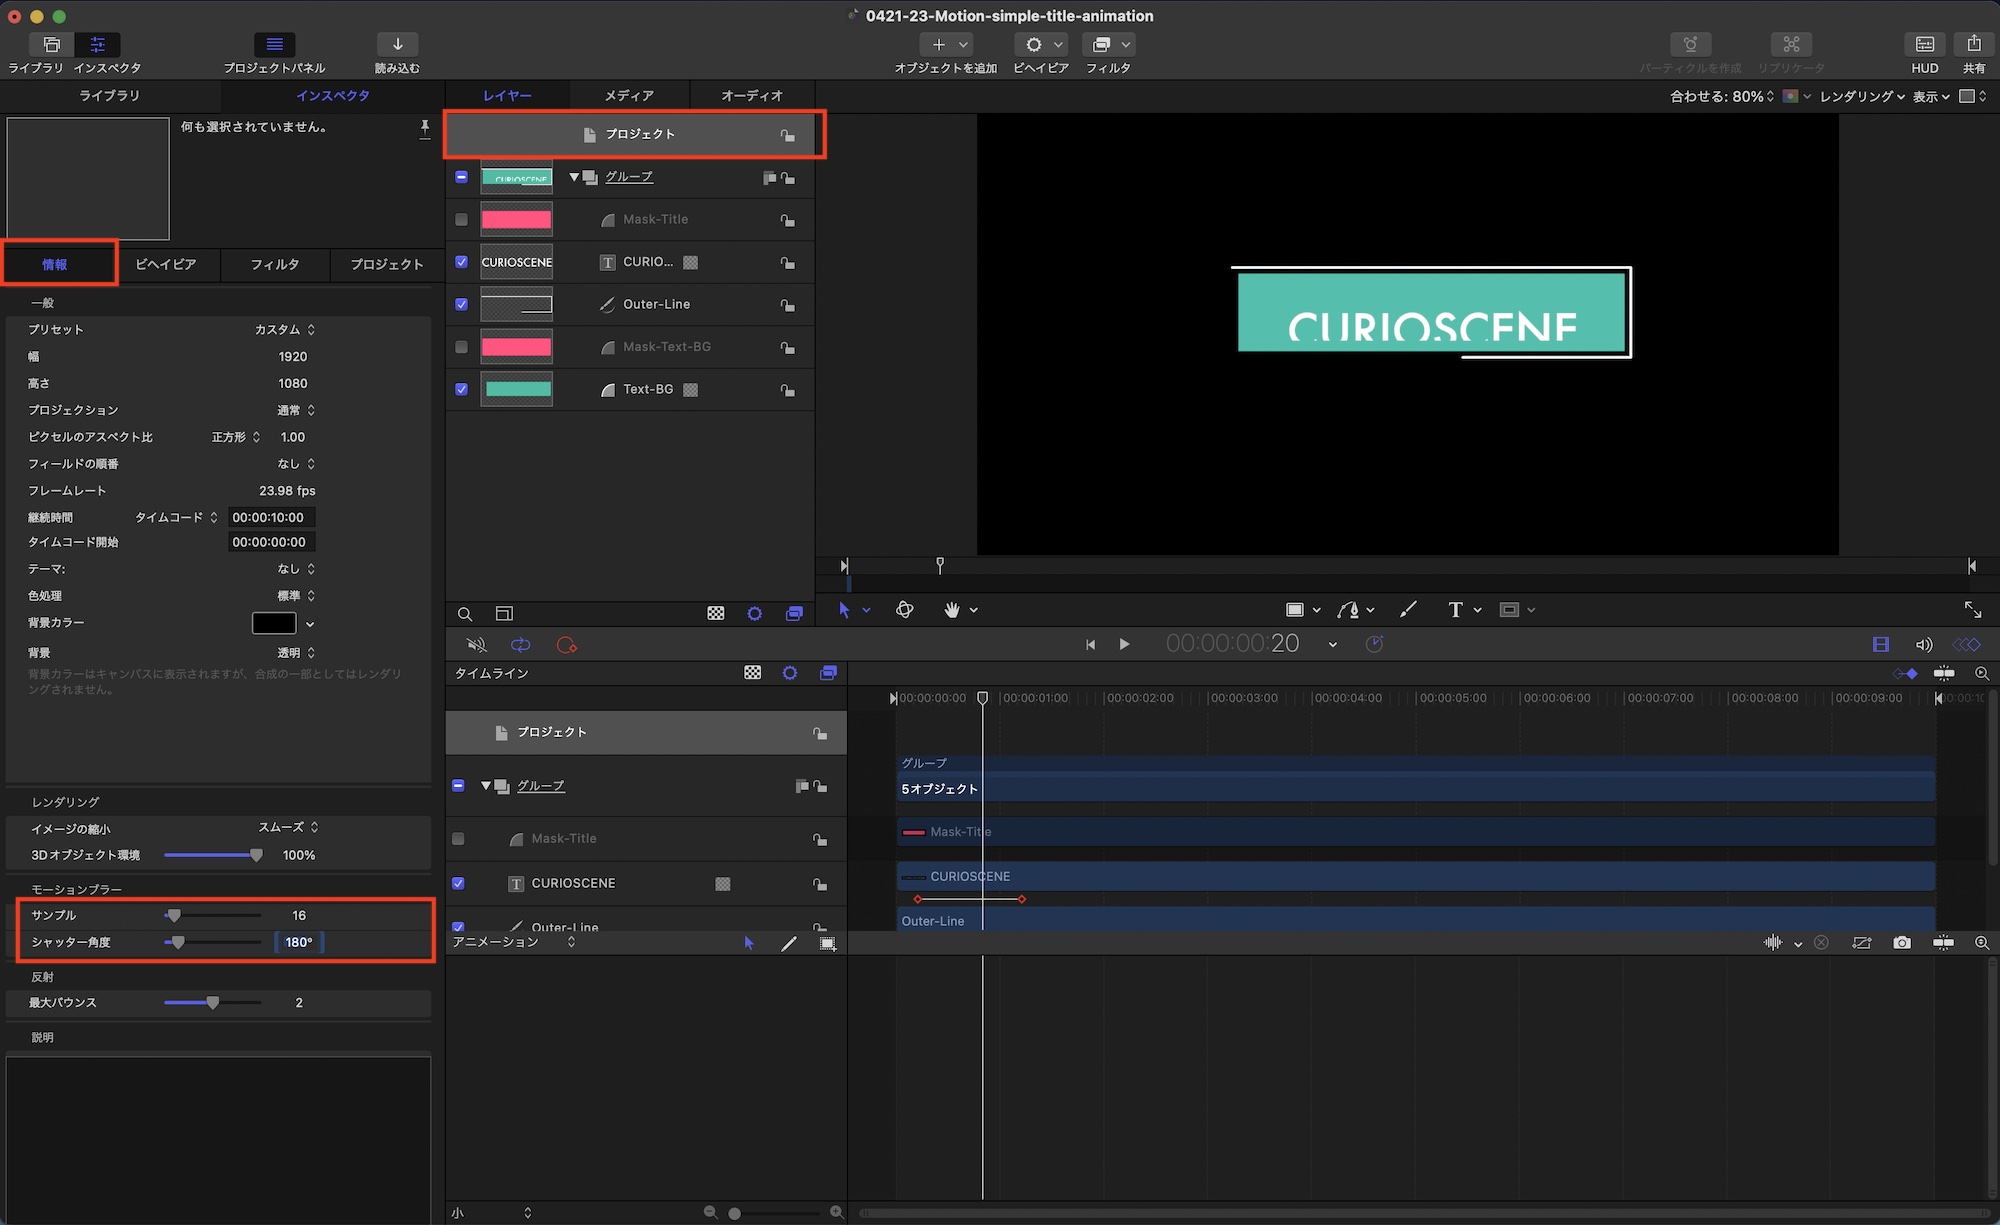Enable the Mask-Title layer checkbox
2000x1225 pixels.
pos(461,220)
